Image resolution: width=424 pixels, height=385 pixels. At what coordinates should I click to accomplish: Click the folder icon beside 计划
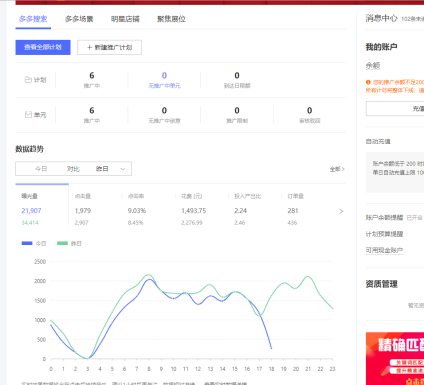click(28, 80)
